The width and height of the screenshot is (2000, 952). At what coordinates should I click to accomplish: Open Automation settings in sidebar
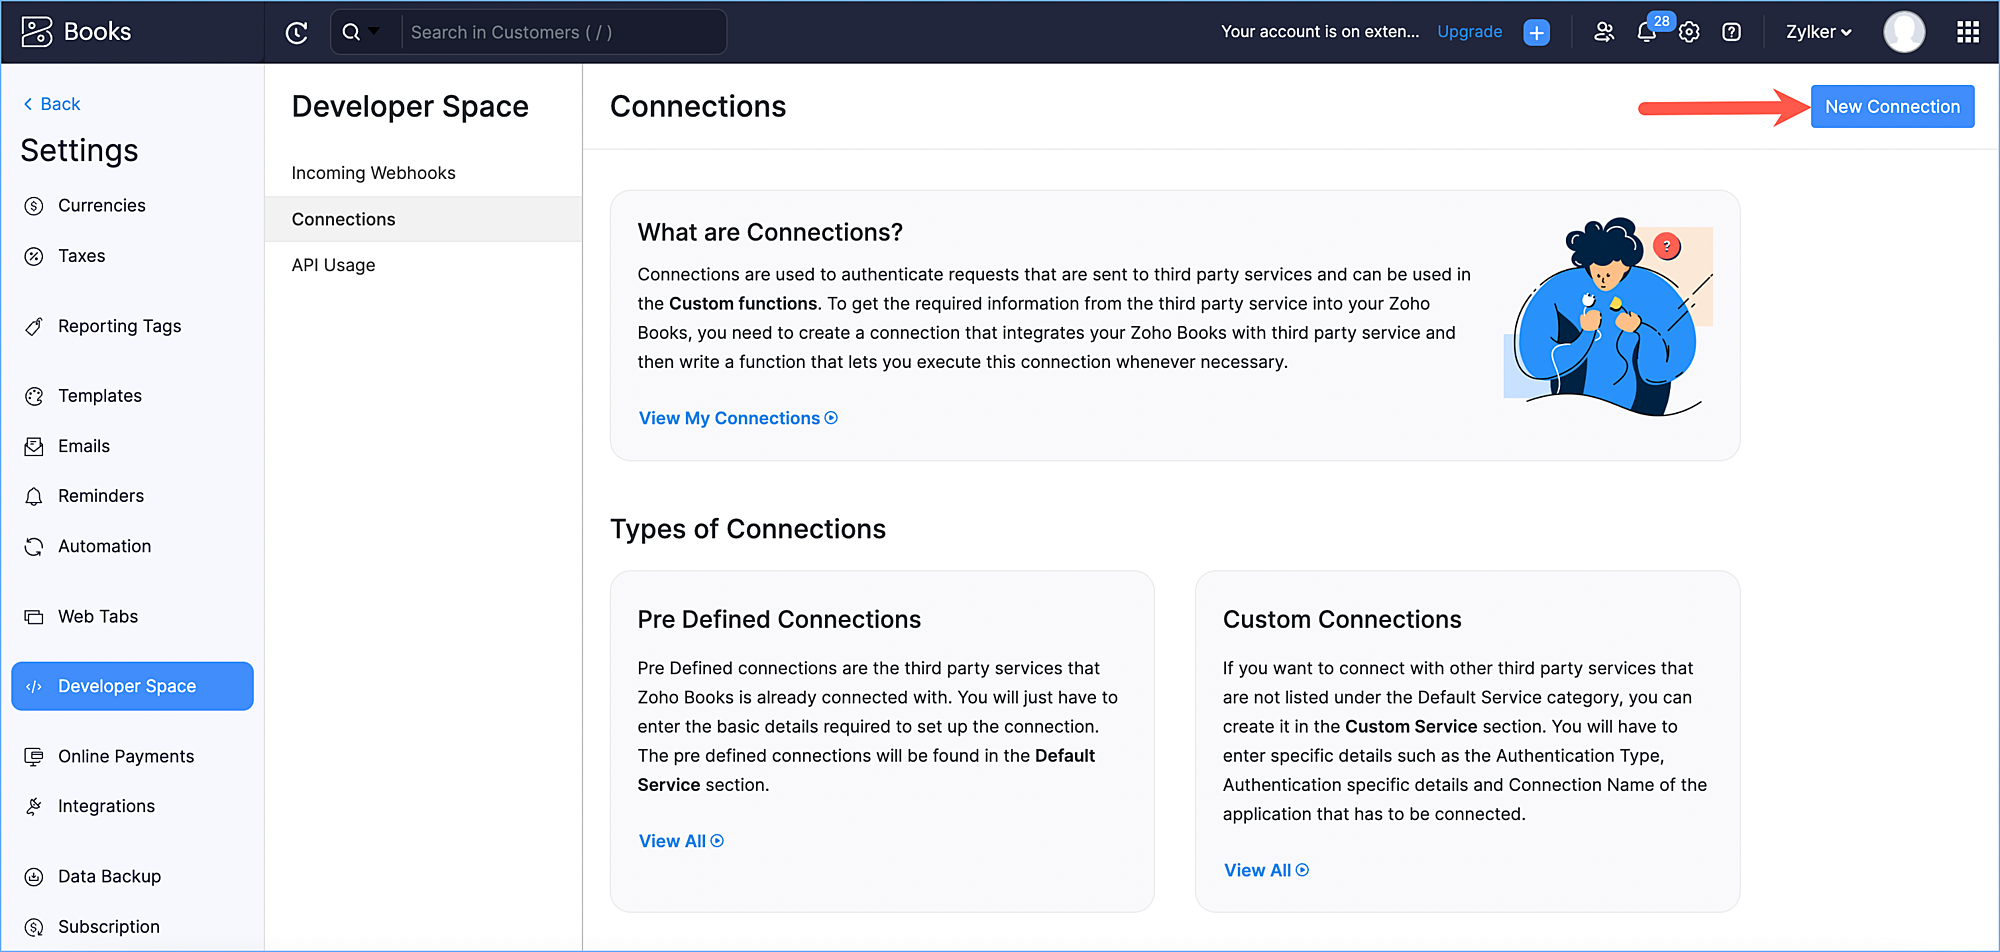click(104, 546)
